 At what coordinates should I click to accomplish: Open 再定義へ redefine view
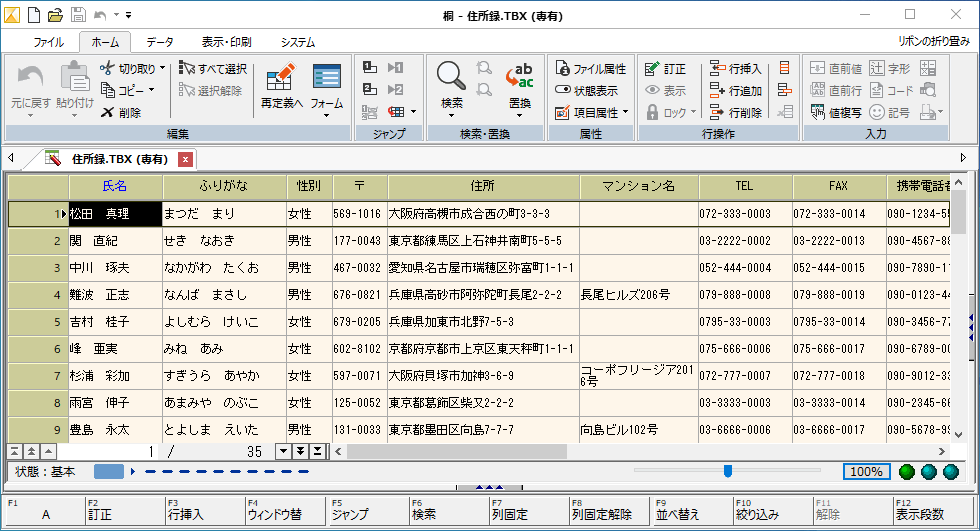(x=281, y=86)
